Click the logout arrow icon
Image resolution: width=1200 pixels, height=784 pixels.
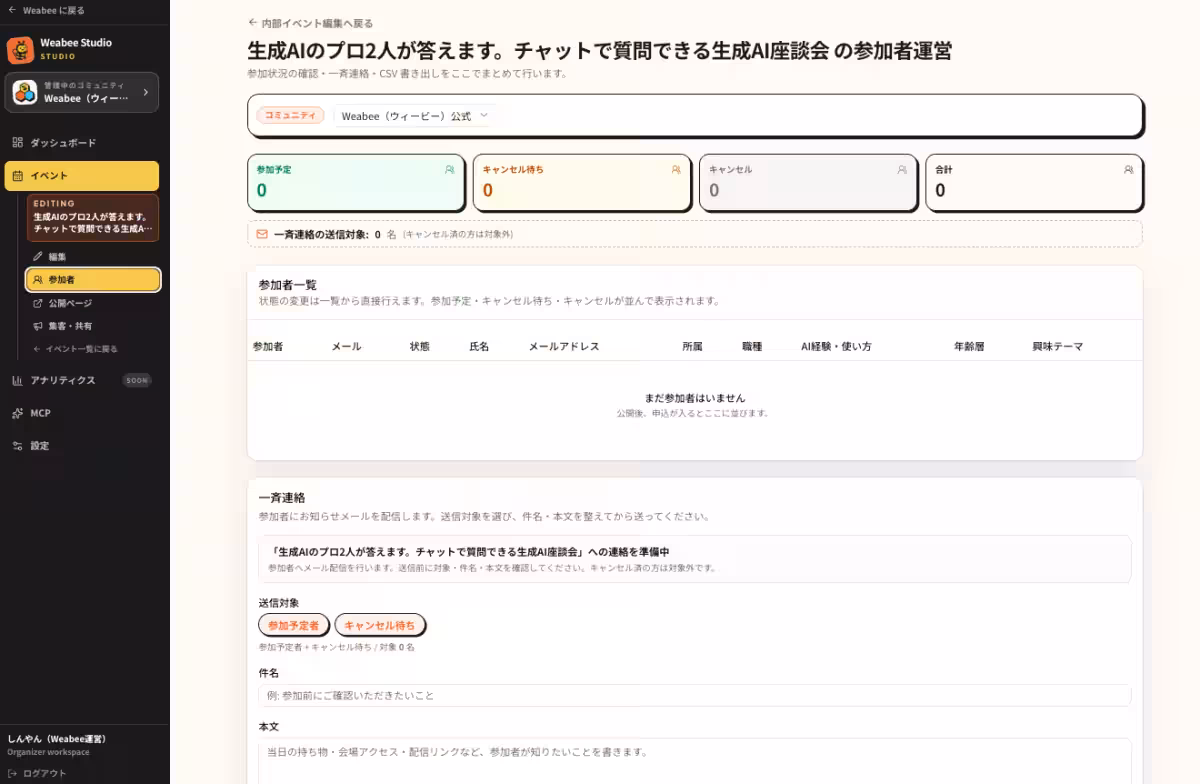click(x=13, y=773)
